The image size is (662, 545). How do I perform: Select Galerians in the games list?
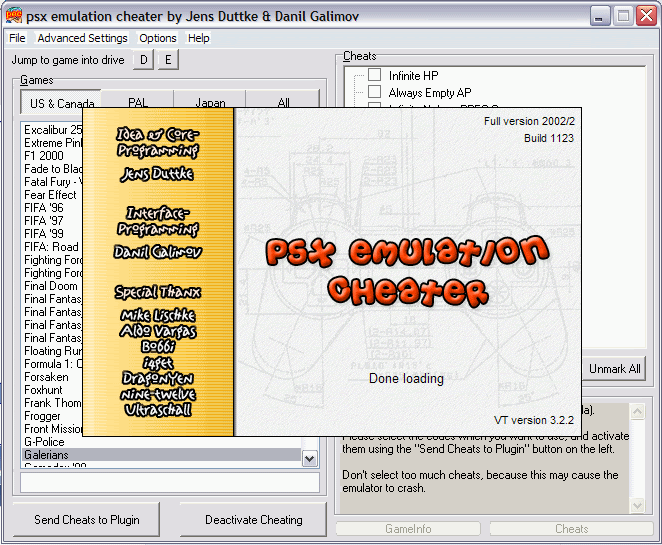(x=162, y=455)
